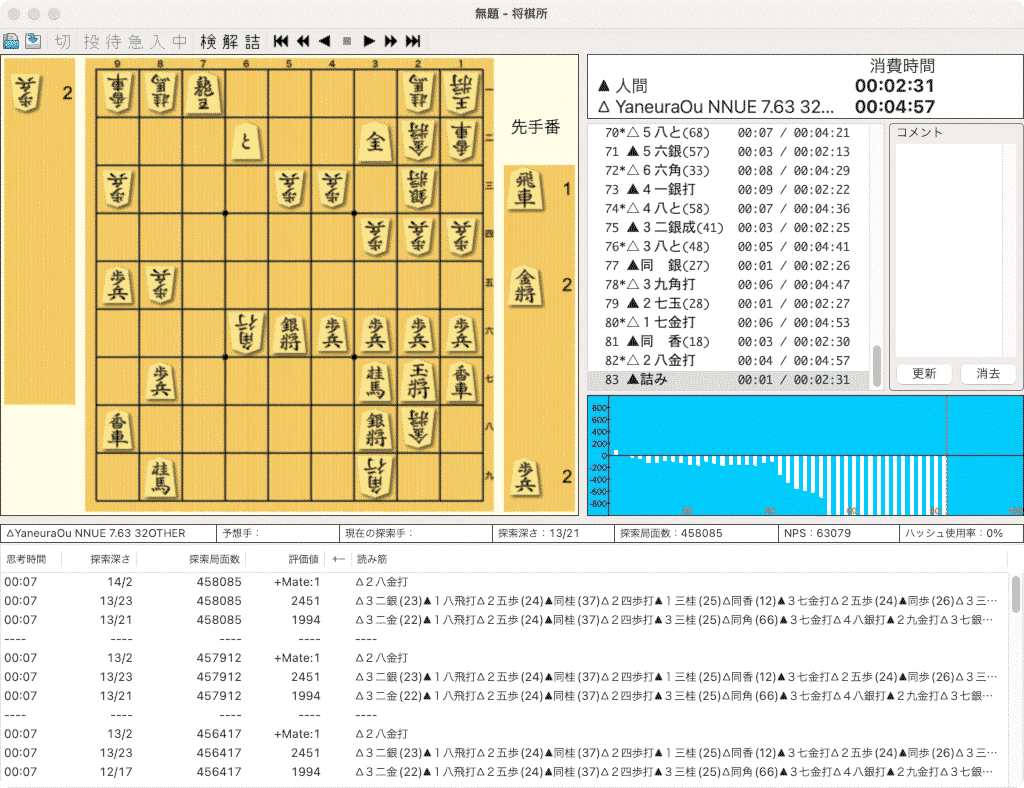The width and height of the screenshot is (1024, 788).
Task: Click the 急 (move now) toolbar button
Action: pos(135,42)
